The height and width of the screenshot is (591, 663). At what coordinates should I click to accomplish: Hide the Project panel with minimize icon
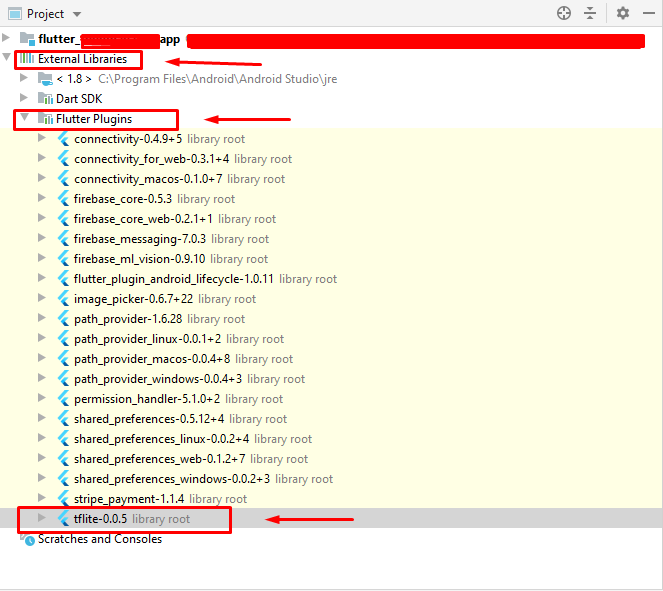647,13
